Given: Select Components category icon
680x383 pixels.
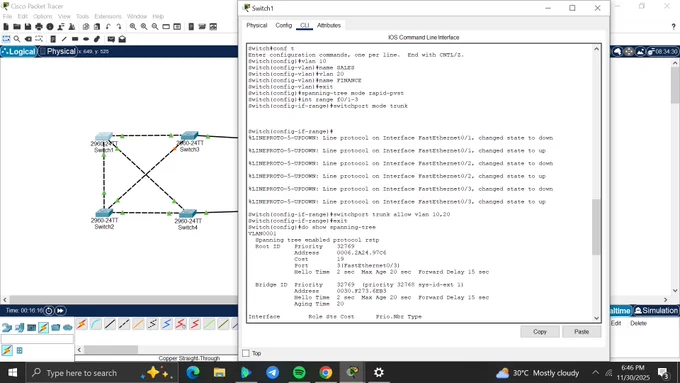Looking at the screenshot, I should point(32,327).
